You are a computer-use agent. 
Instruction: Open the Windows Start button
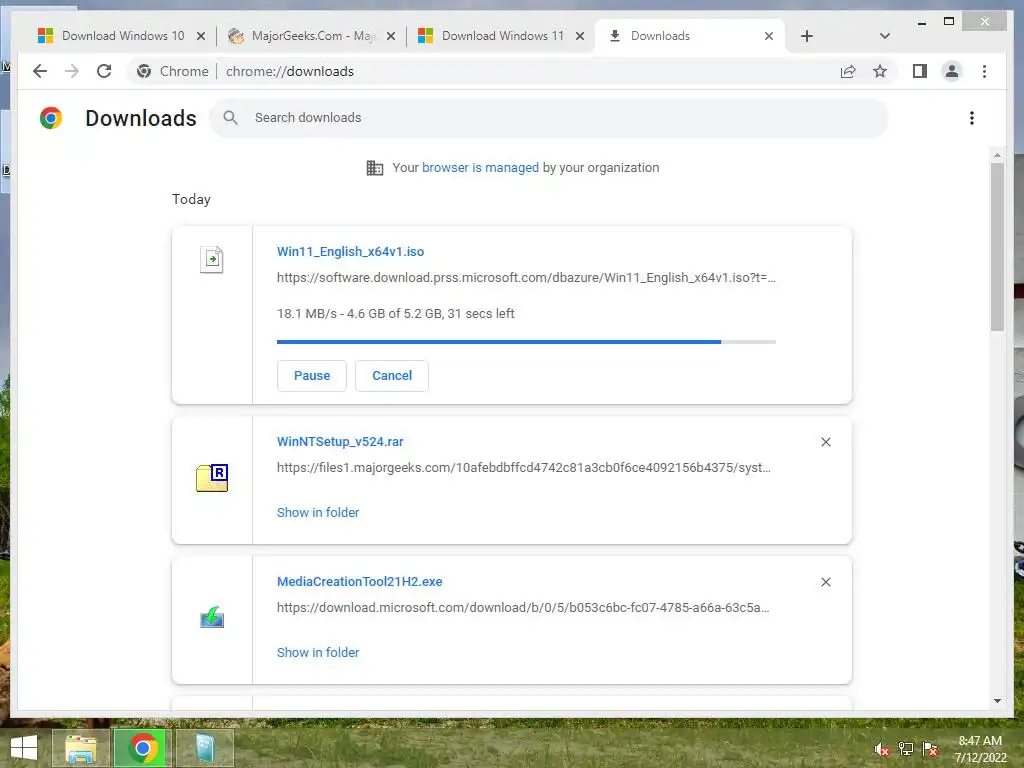pos(24,748)
